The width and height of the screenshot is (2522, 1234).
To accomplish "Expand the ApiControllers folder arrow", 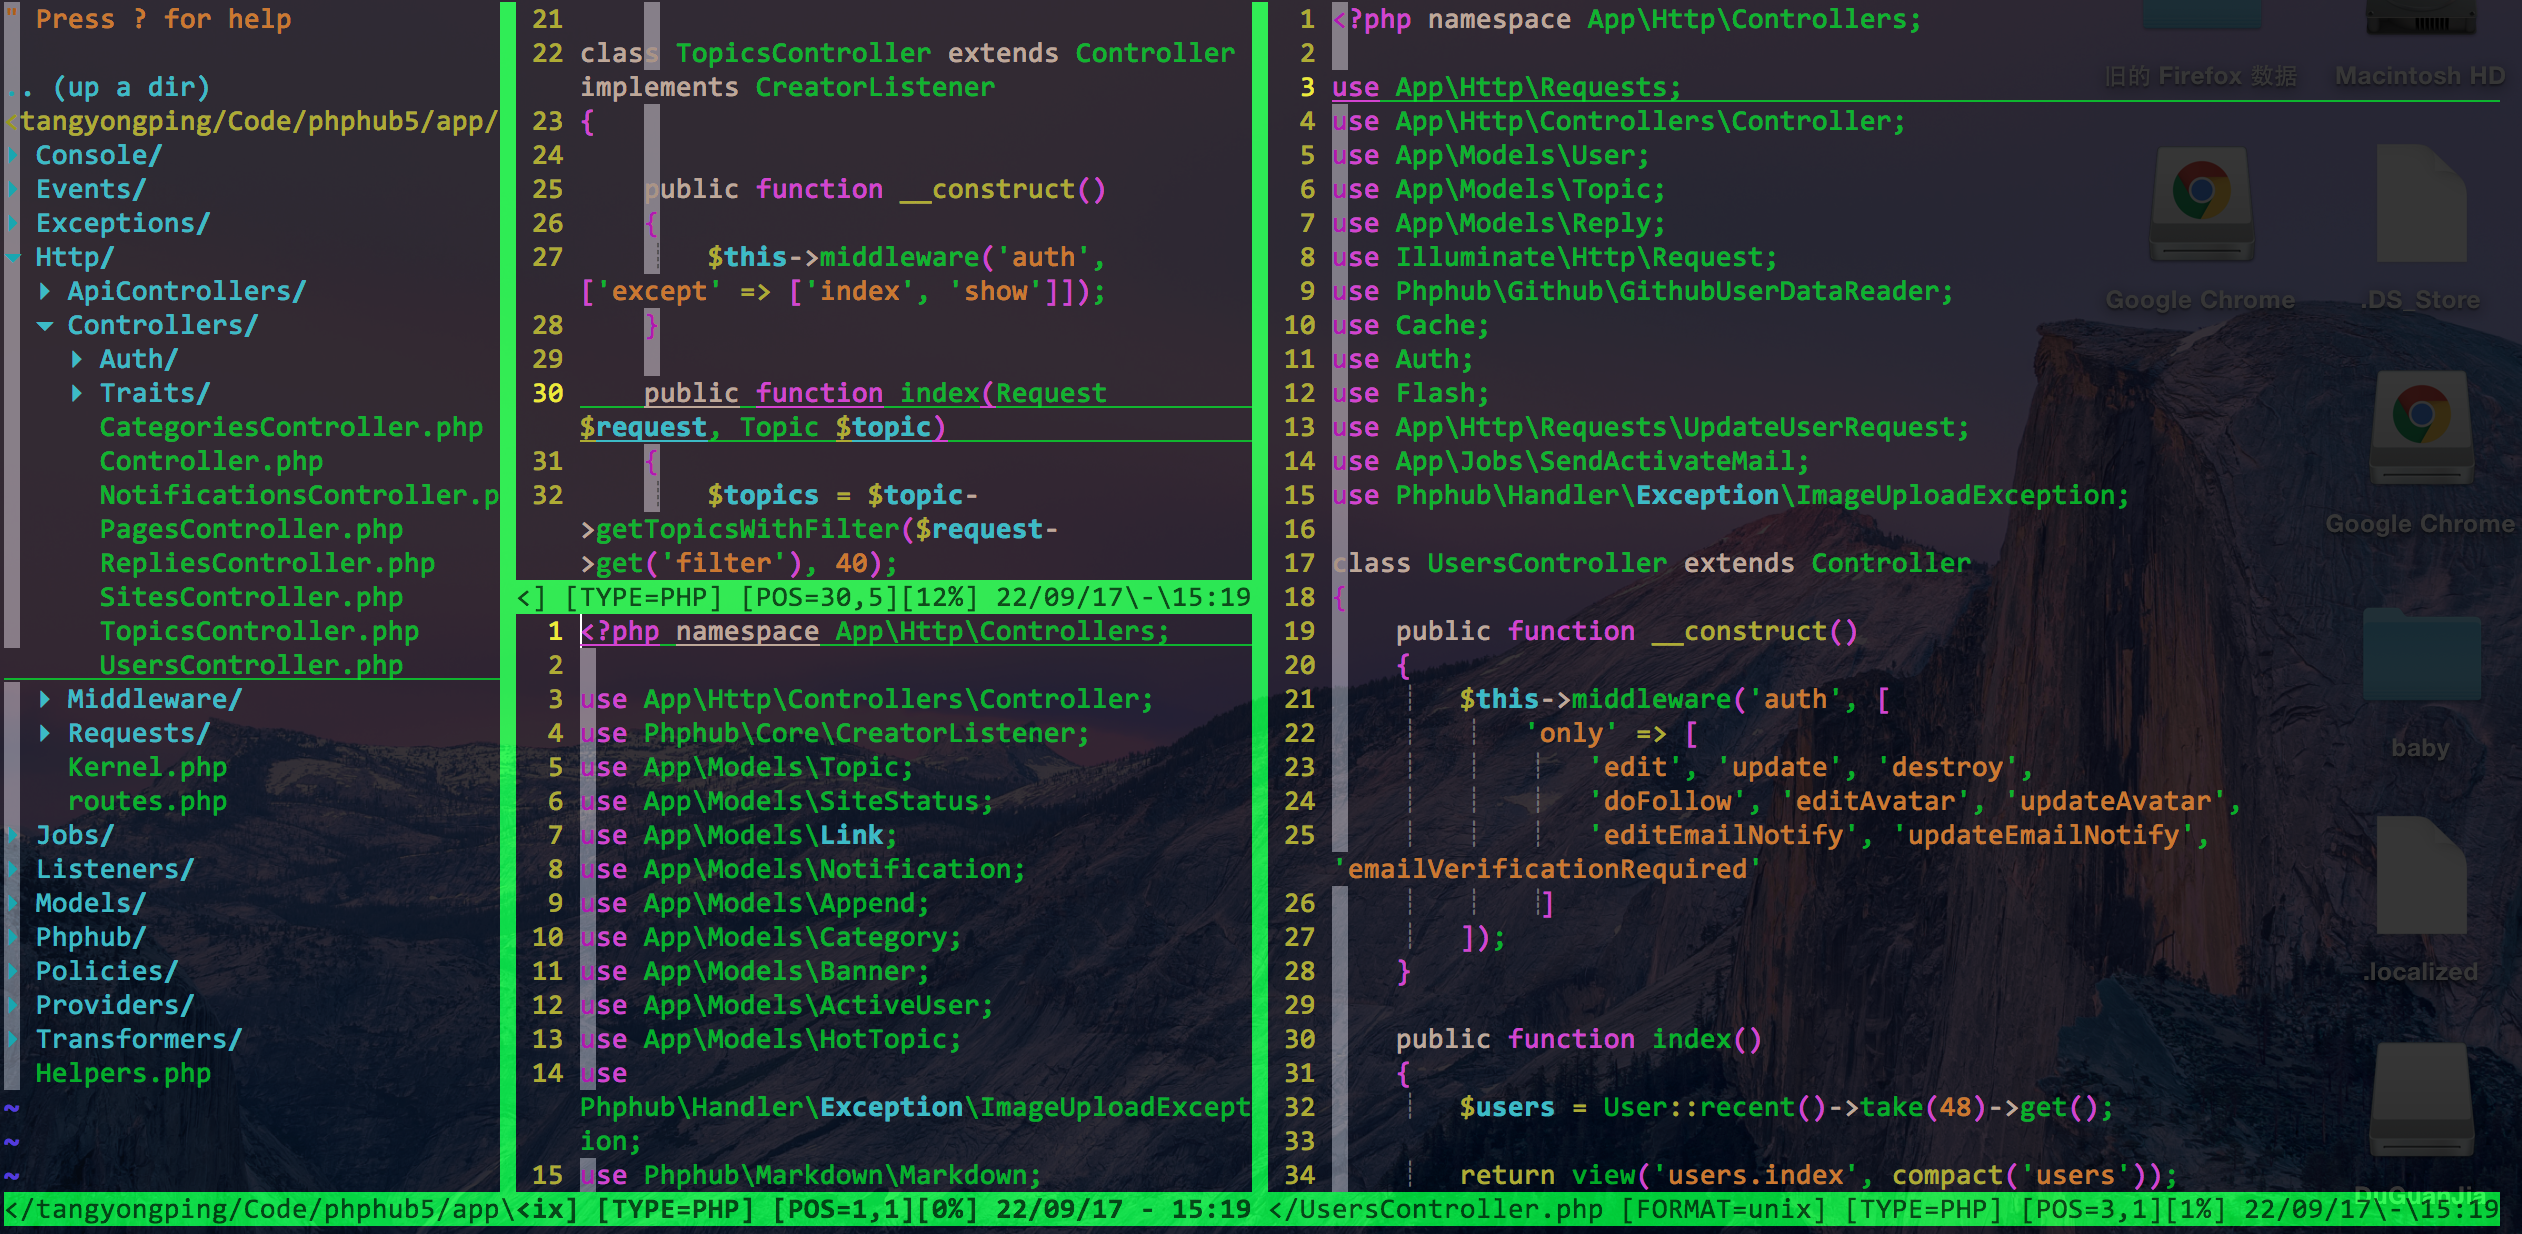I will 45,291.
